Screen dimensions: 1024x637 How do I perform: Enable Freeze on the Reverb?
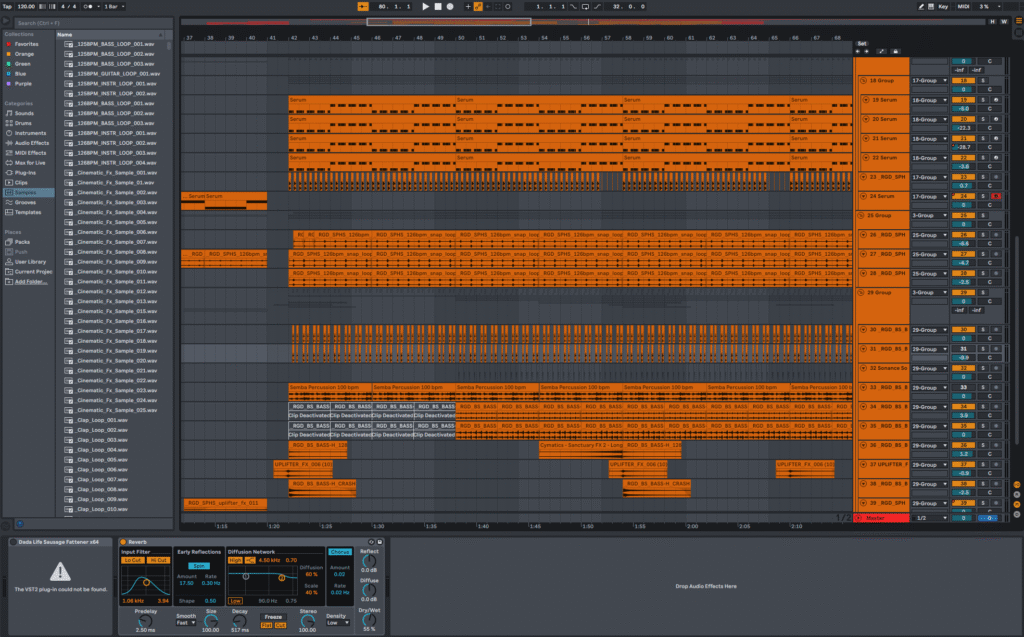pos(273,616)
